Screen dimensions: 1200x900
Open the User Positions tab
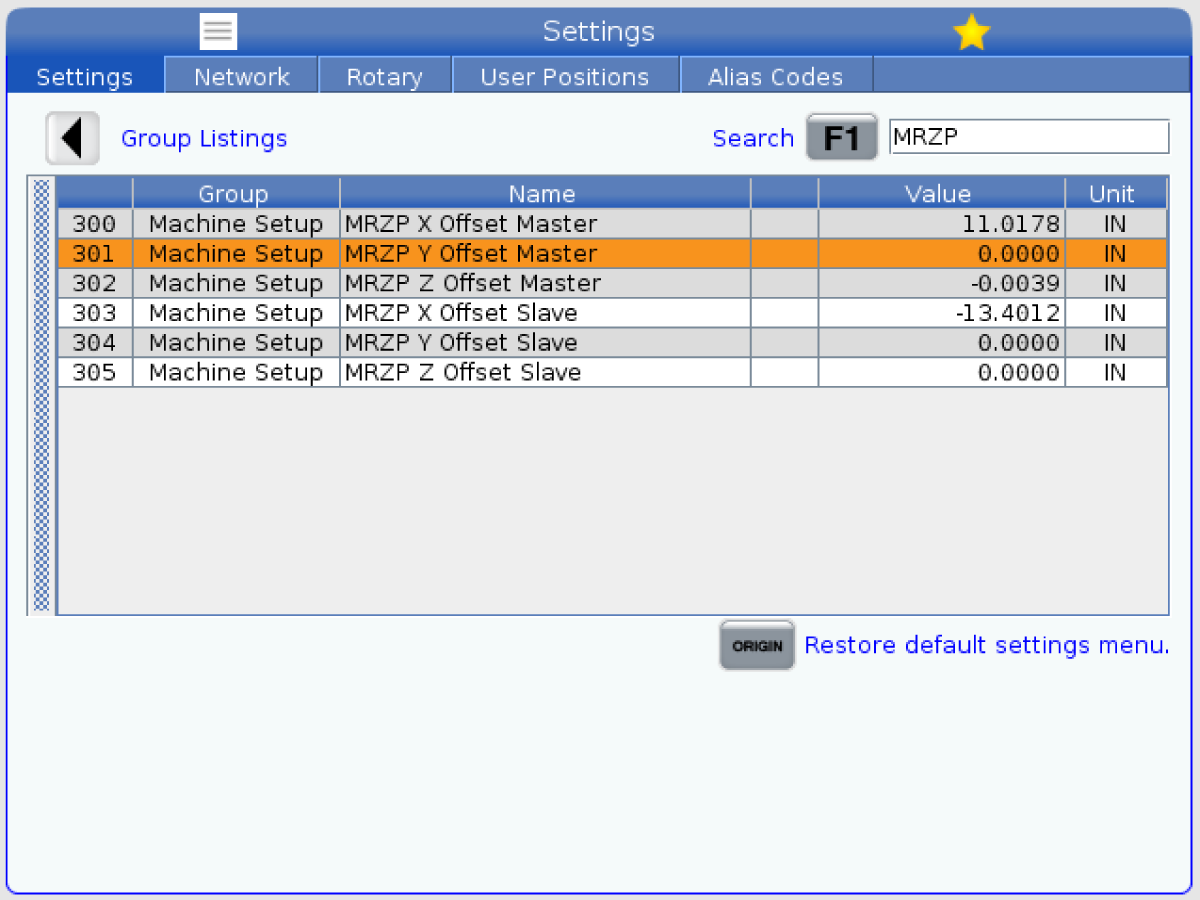pos(565,77)
